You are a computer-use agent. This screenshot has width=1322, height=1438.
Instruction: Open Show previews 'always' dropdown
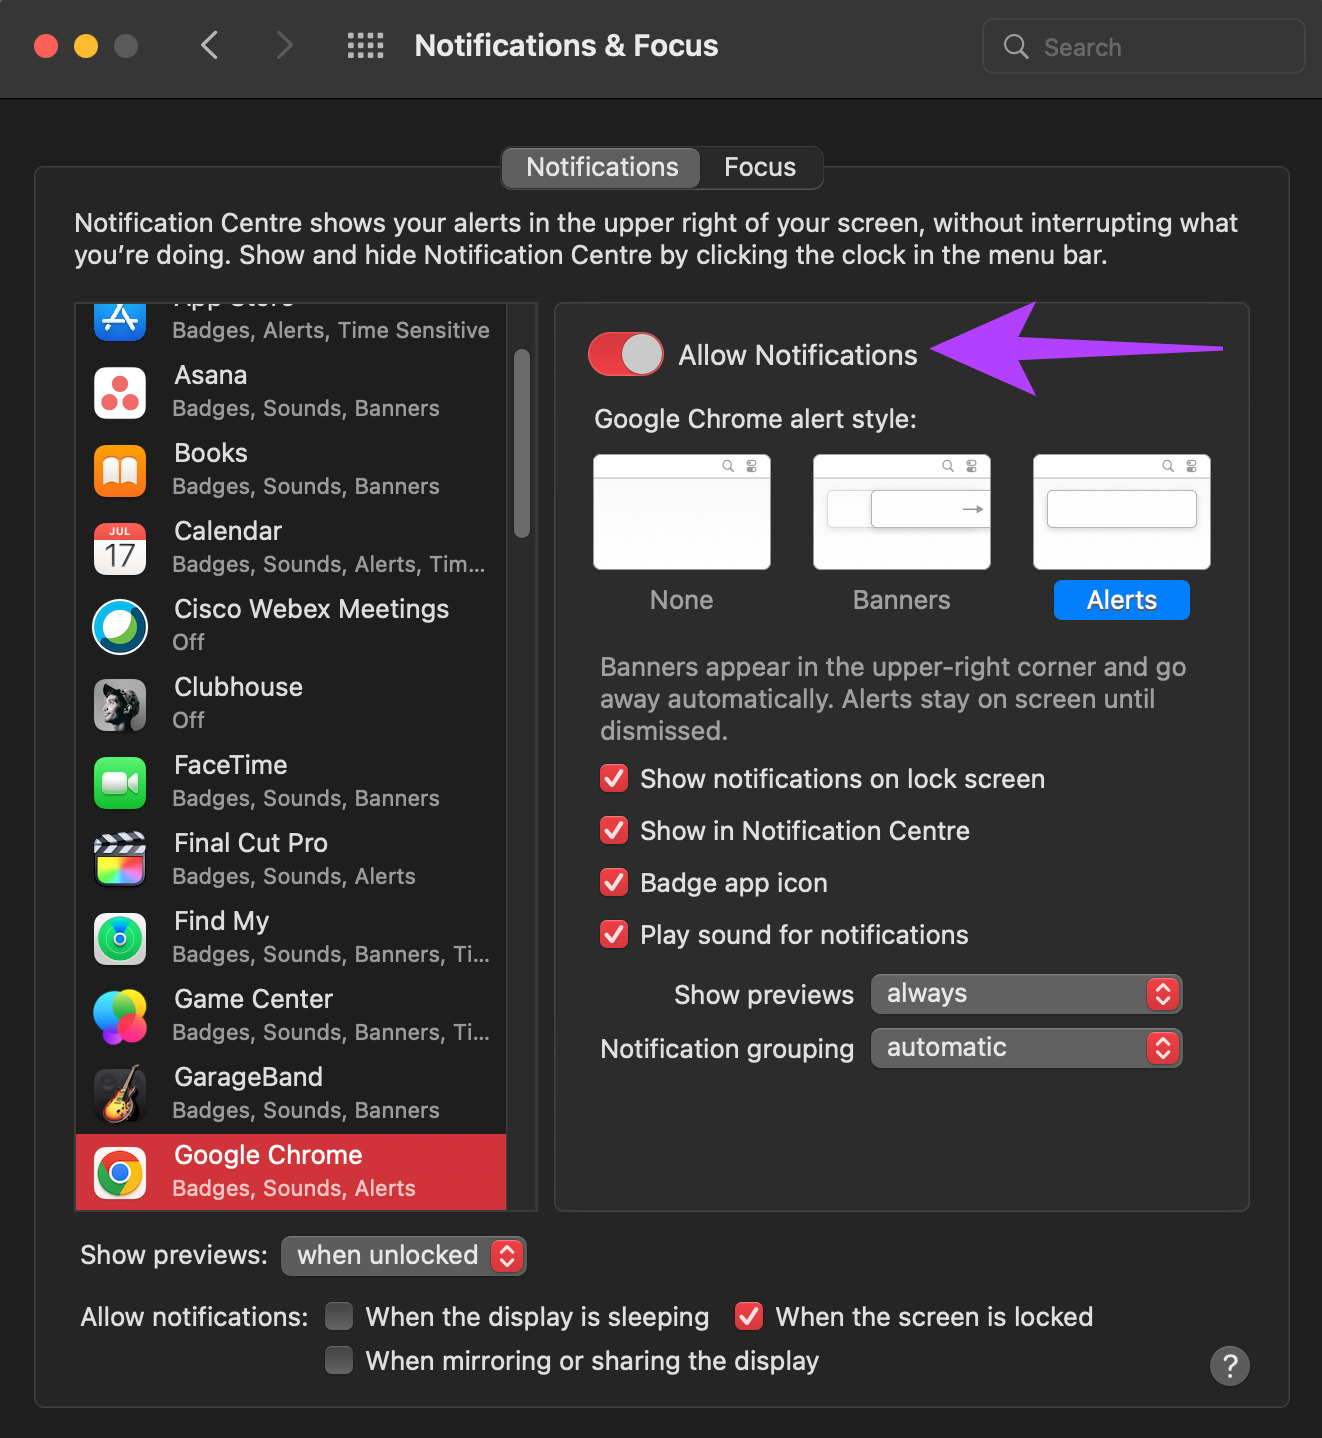[1027, 994]
